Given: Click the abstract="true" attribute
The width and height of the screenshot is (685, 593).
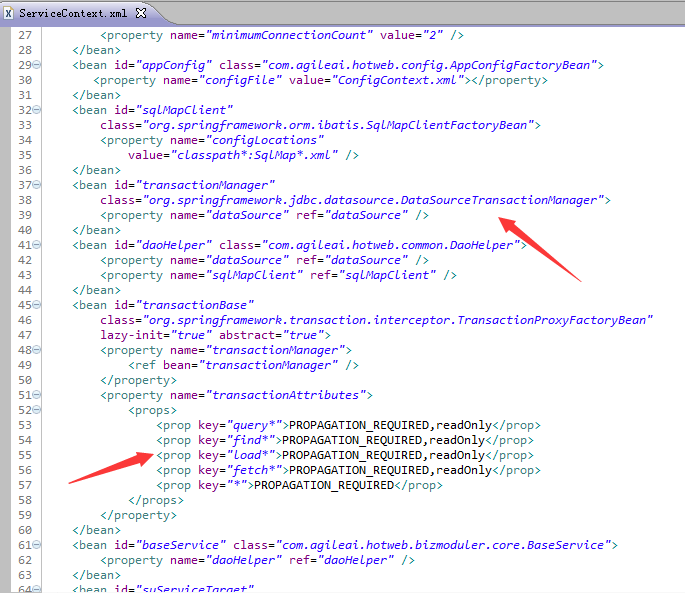Looking at the screenshot, I should click(x=271, y=335).
